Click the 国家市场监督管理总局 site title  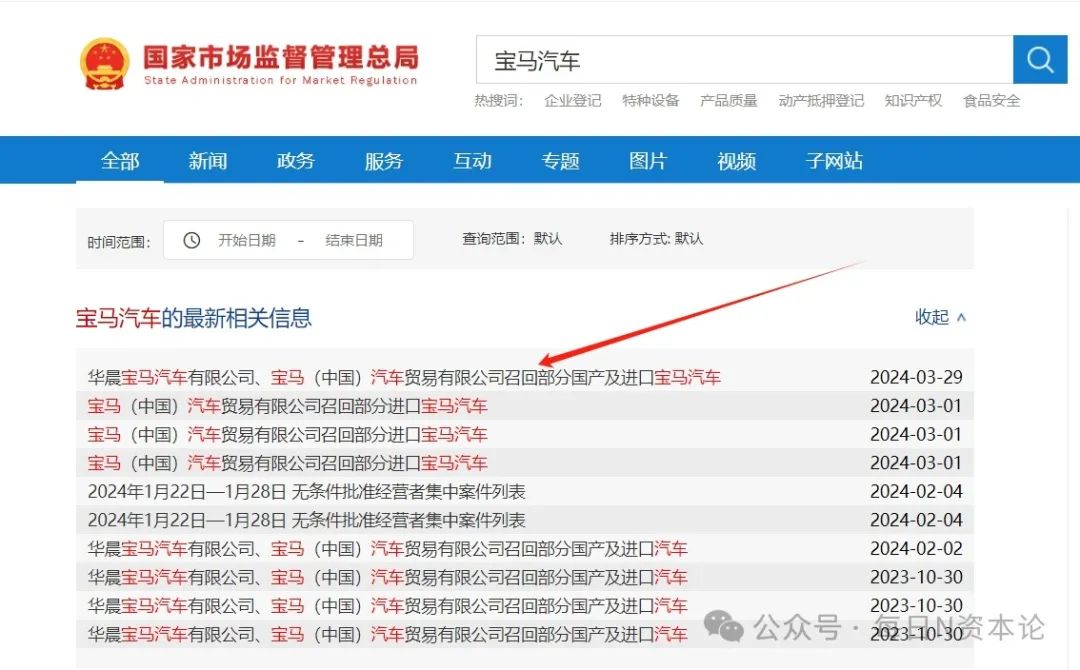click(x=281, y=57)
